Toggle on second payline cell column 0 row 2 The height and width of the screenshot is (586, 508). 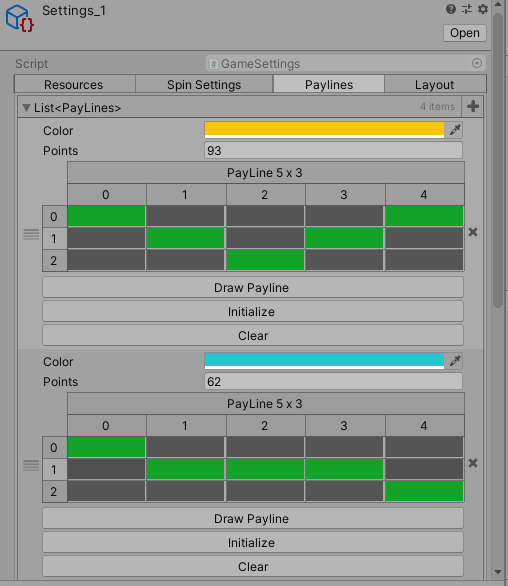pyautogui.click(x=106, y=491)
